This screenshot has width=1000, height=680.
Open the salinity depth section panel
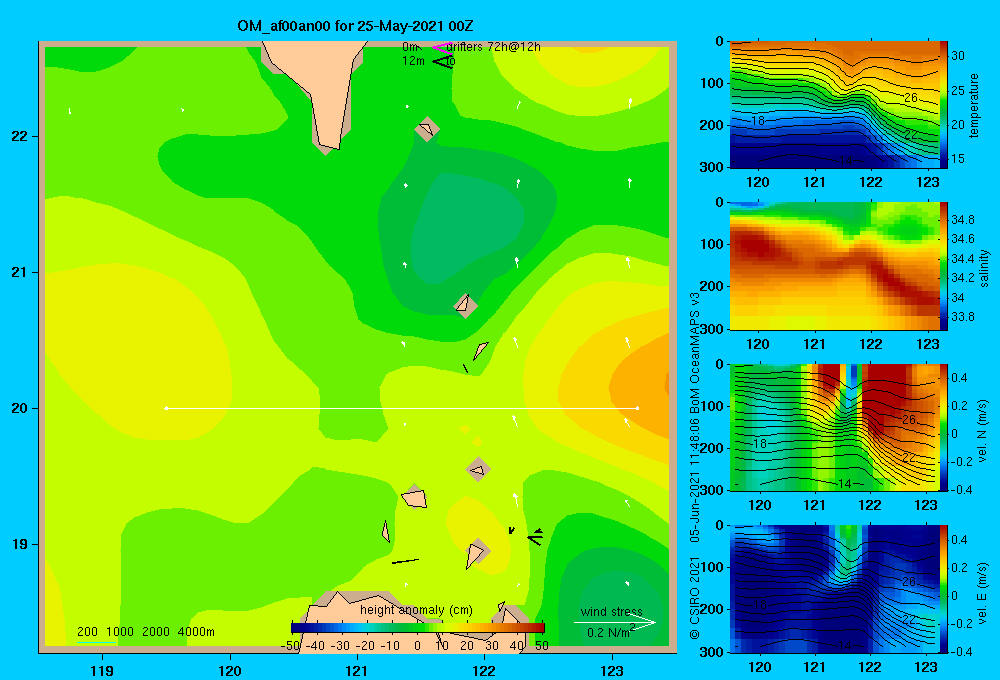coord(835,266)
